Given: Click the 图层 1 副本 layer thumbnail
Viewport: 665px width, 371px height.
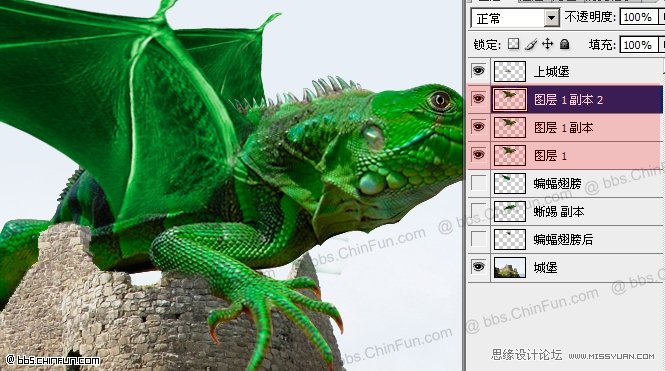Looking at the screenshot, I should point(510,127).
